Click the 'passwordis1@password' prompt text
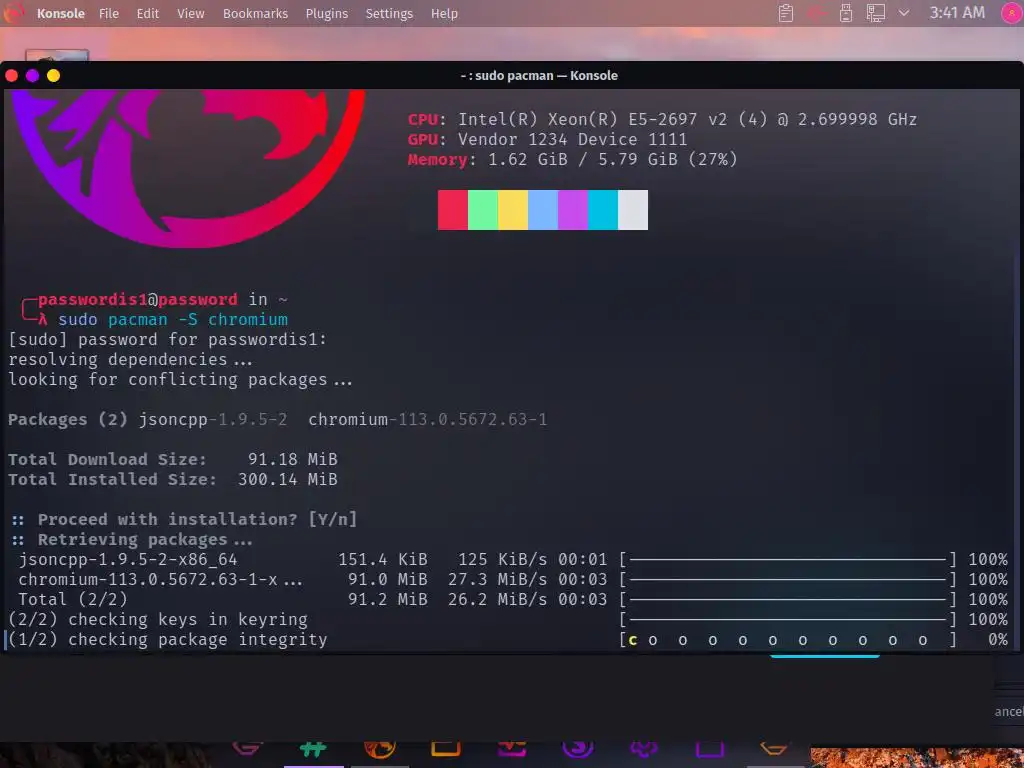The height and width of the screenshot is (768, 1024). click(x=138, y=300)
